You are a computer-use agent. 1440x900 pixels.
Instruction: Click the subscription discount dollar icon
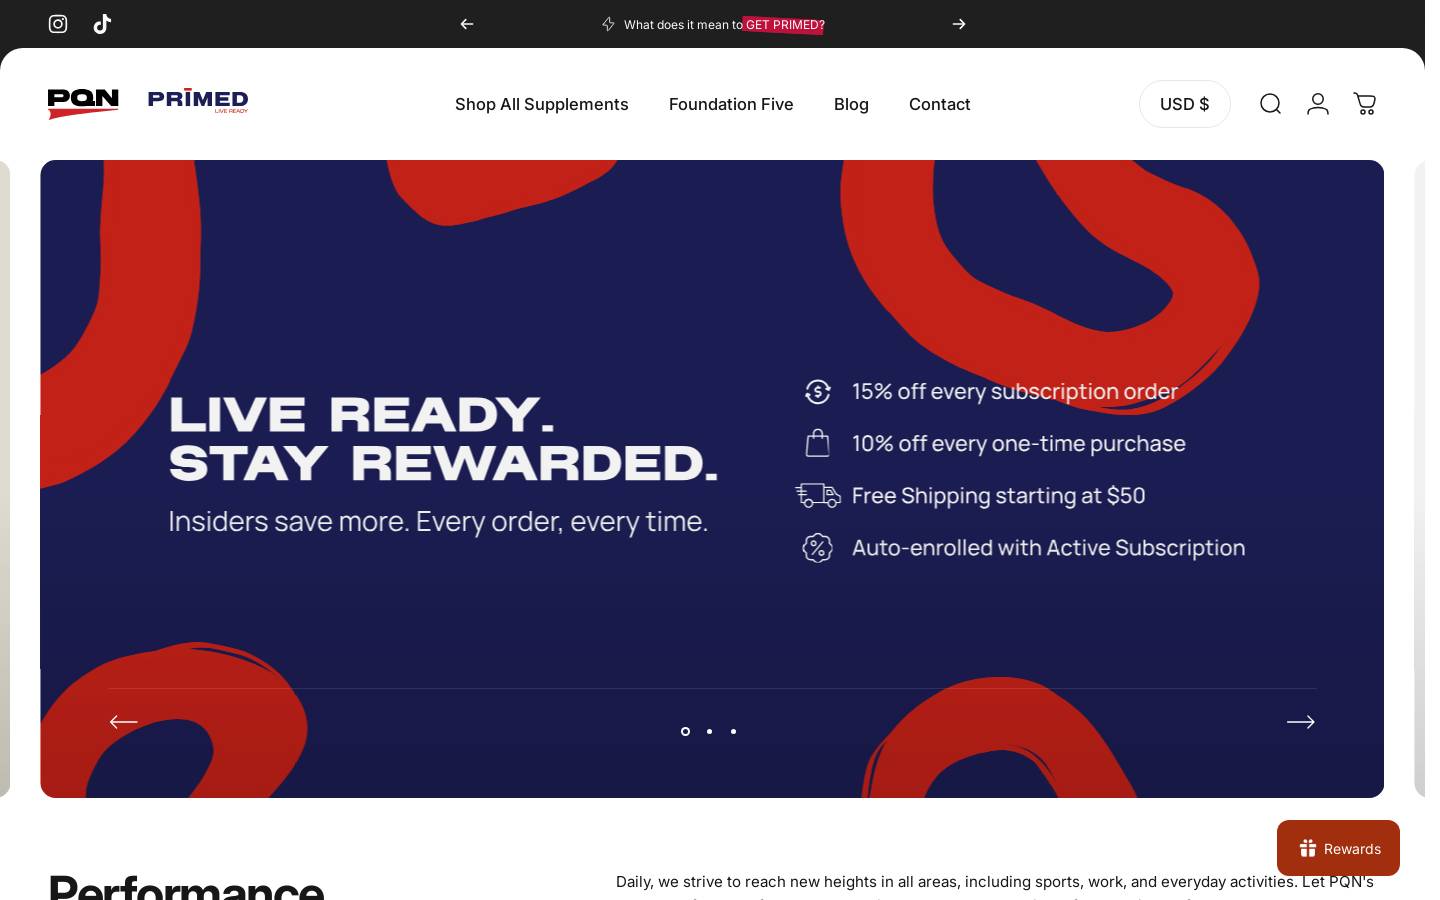818,392
